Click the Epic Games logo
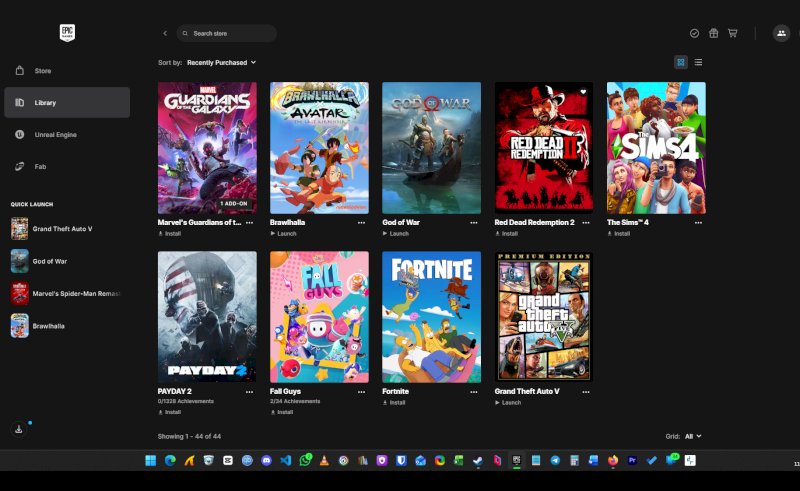This screenshot has width=800, height=491. click(67, 32)
